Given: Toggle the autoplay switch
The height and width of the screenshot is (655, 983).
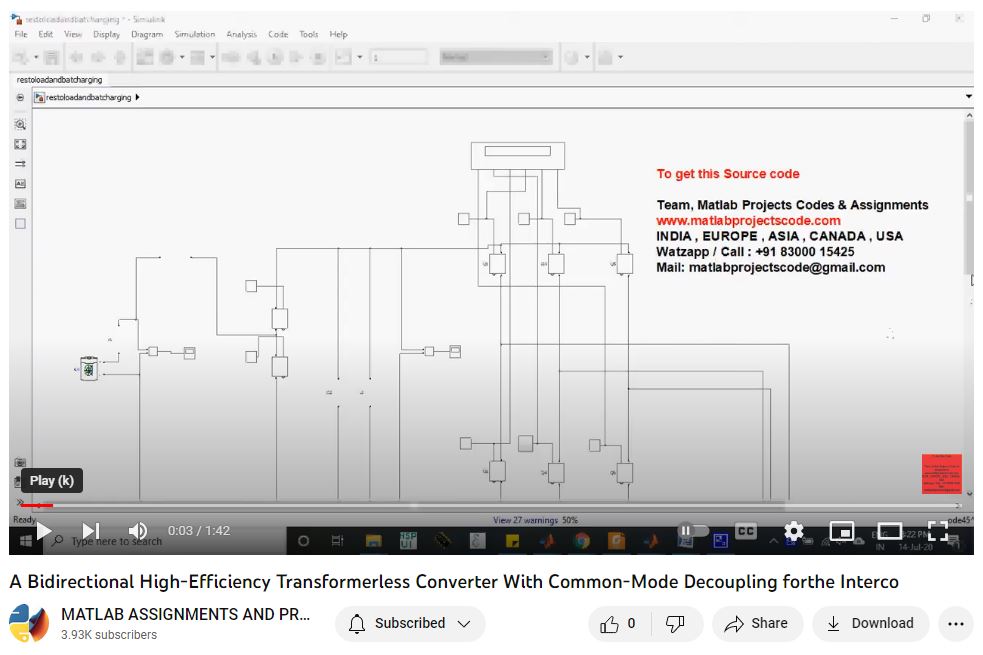Looking at the screenshot, I should pos(692,530).
